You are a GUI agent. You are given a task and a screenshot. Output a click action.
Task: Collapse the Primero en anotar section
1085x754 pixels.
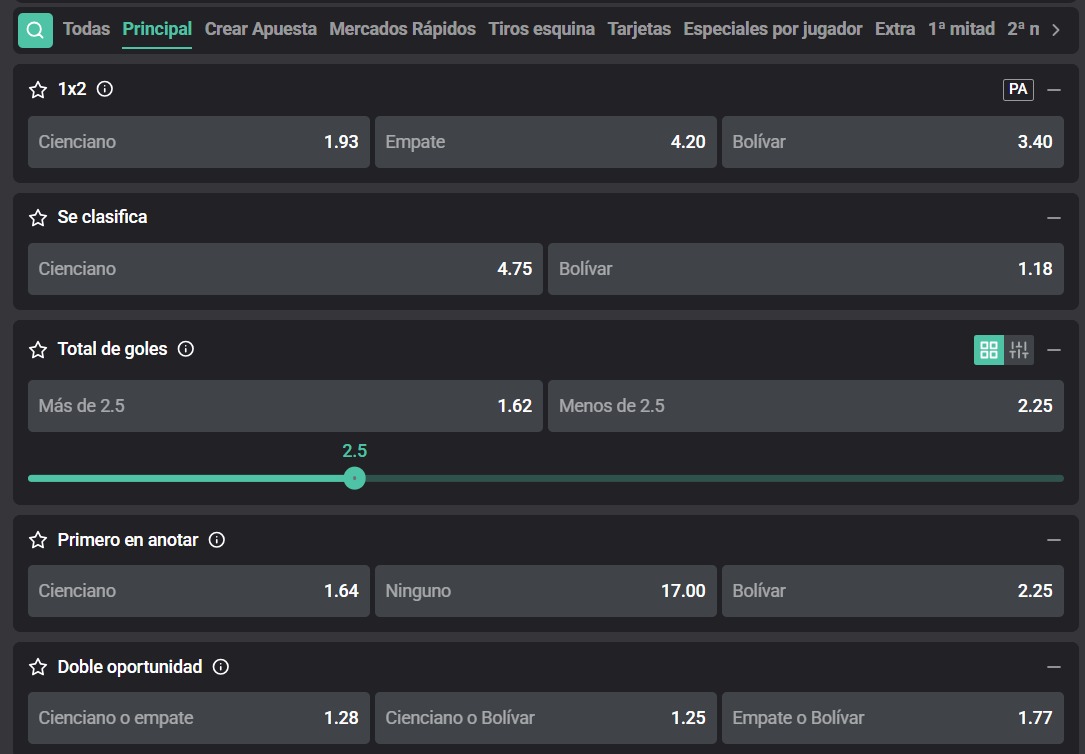pos(1053,540)
